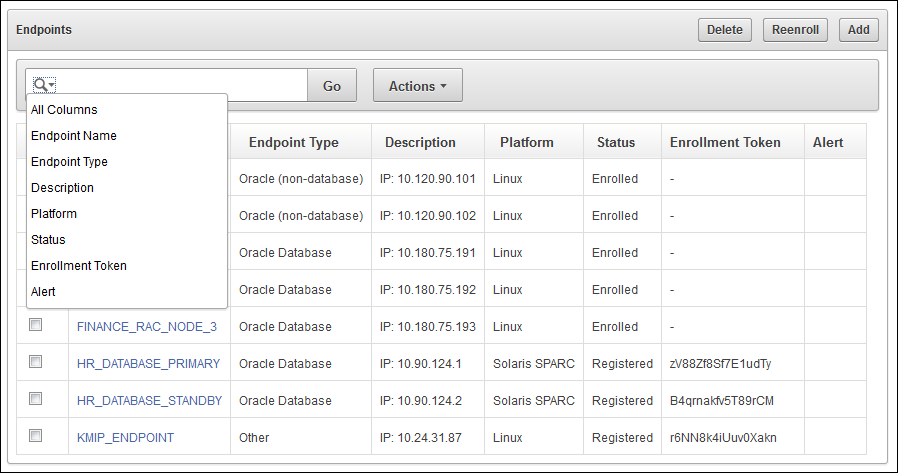
Task: Add a new endpoint
Action: coord(858,30)
